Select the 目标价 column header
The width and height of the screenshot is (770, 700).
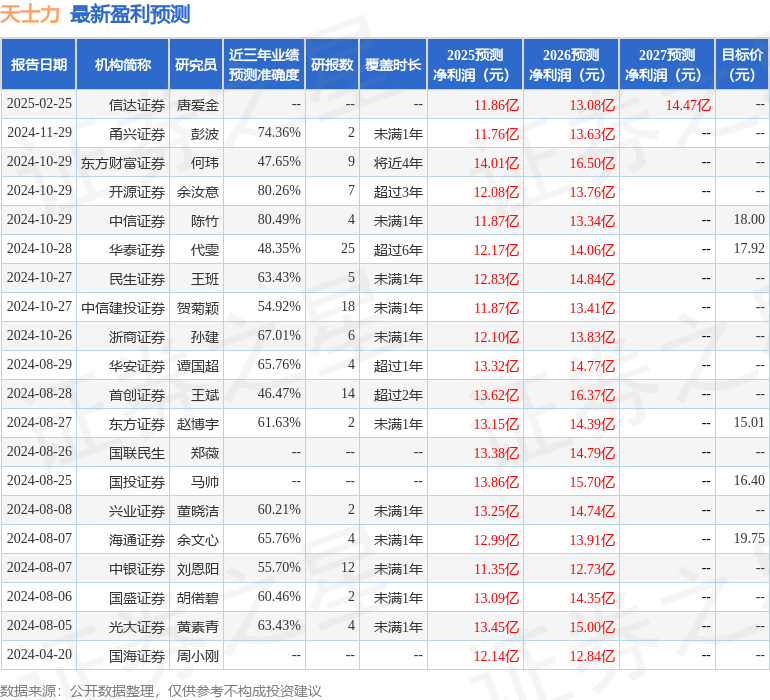[742, 64]
